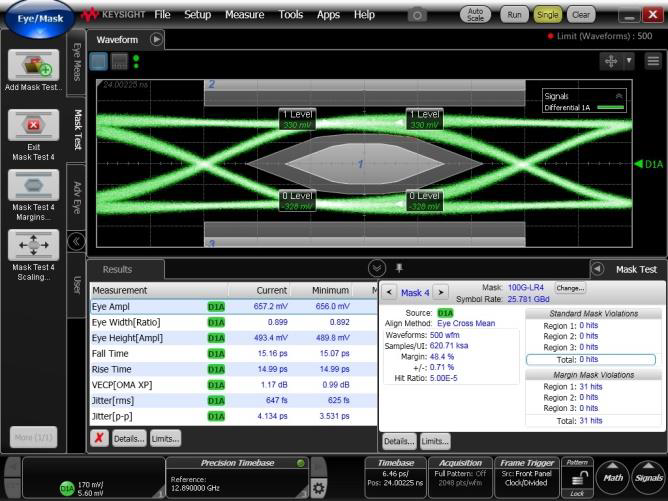Delete measurement with red X icon
Screen dimensions: 668x501
pyautogui.click(x=100, y=438)
